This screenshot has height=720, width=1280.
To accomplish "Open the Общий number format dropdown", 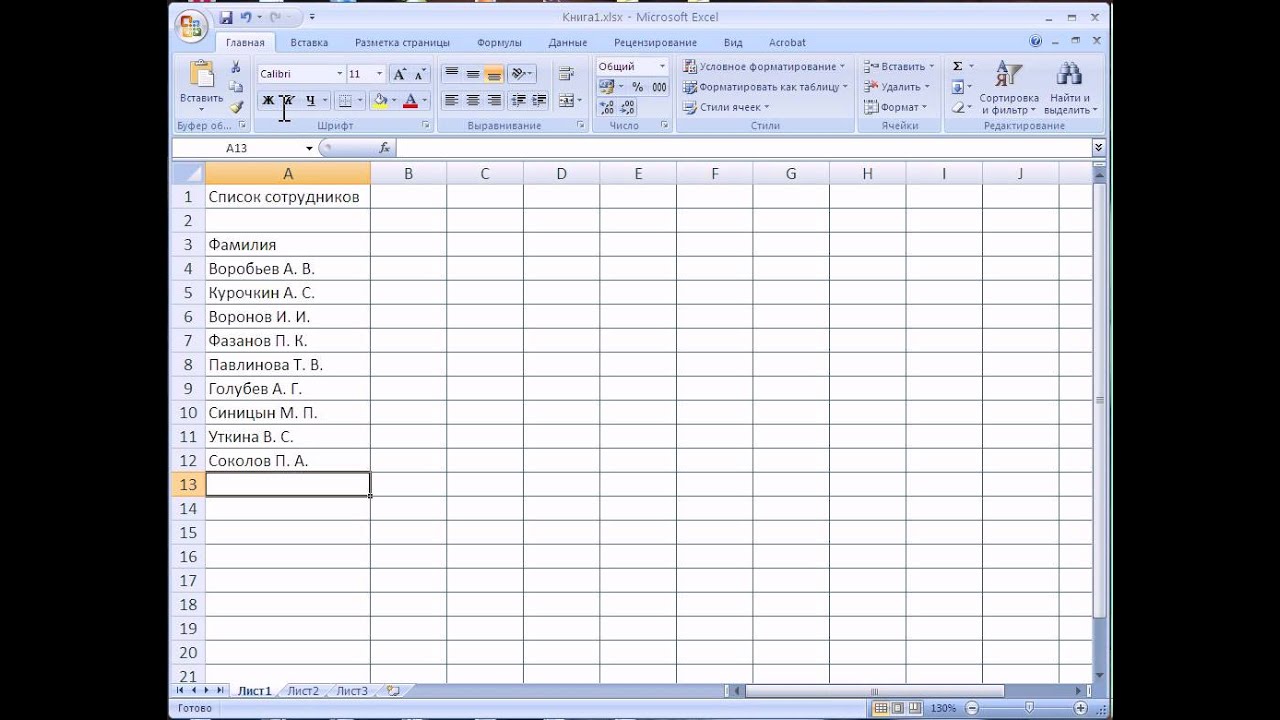I will coord(662,67).
